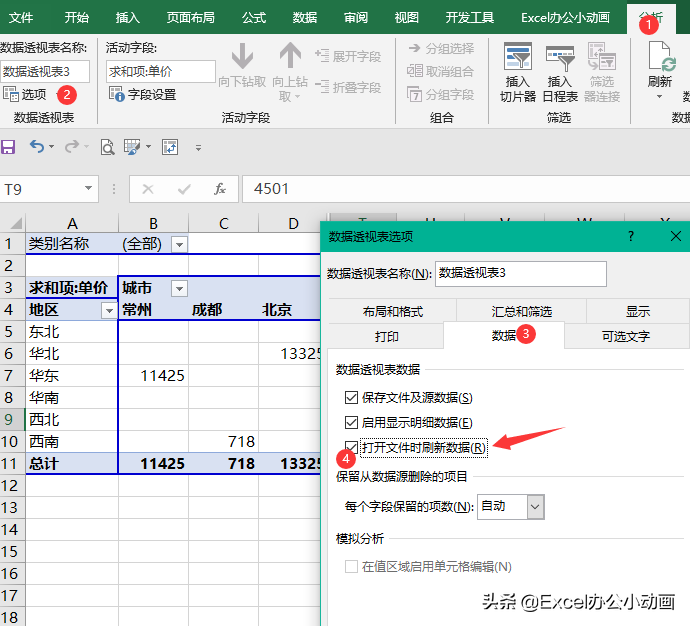The image size is (690, 626).
Task: Click the Drill Down arrow icon
Action: 242,55
